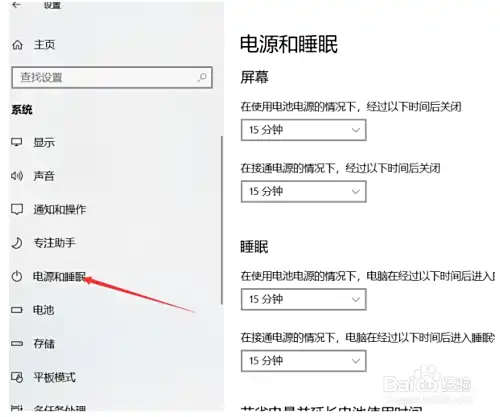The width and height of the screenshot is (500, 417).
Task: Click the 电源和睡眠 power icon
Action: (17, 276)
